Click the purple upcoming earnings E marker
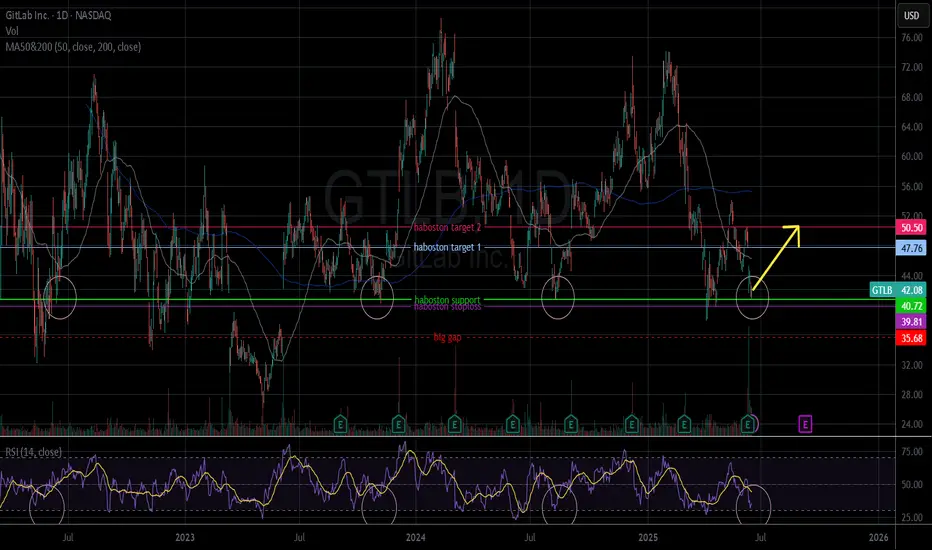Image resolution: width=932 pixels, height=550 pixels. point(805,424)
